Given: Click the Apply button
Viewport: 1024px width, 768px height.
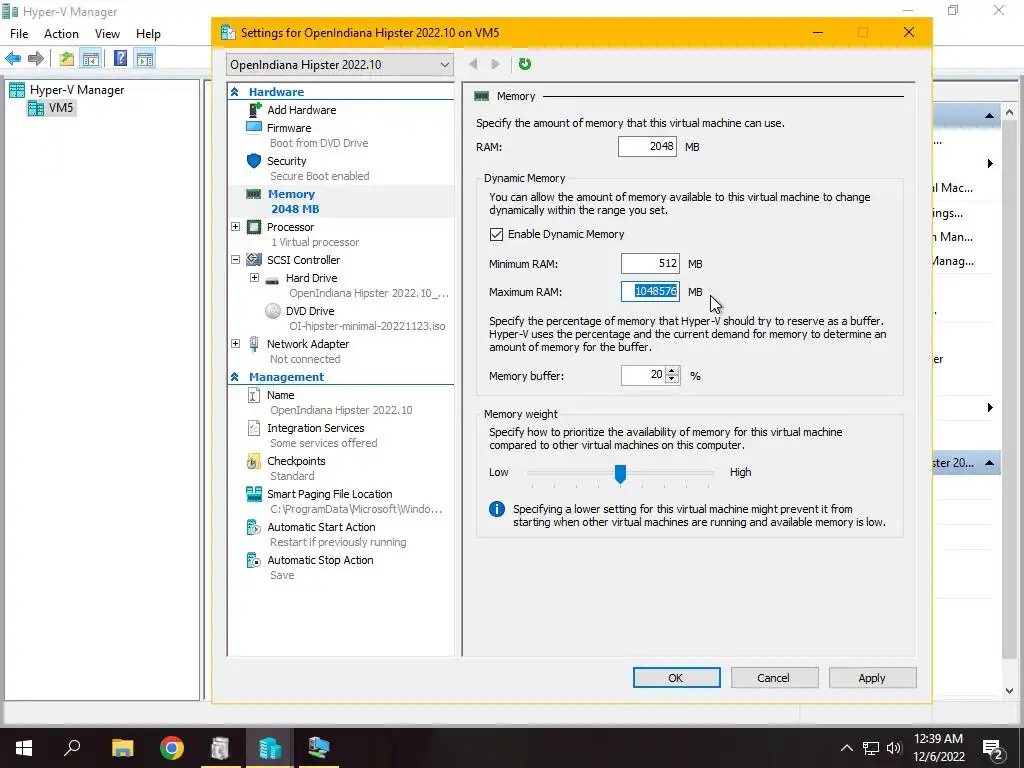Looking at the screenshot, I should click(x=872, y=678).
